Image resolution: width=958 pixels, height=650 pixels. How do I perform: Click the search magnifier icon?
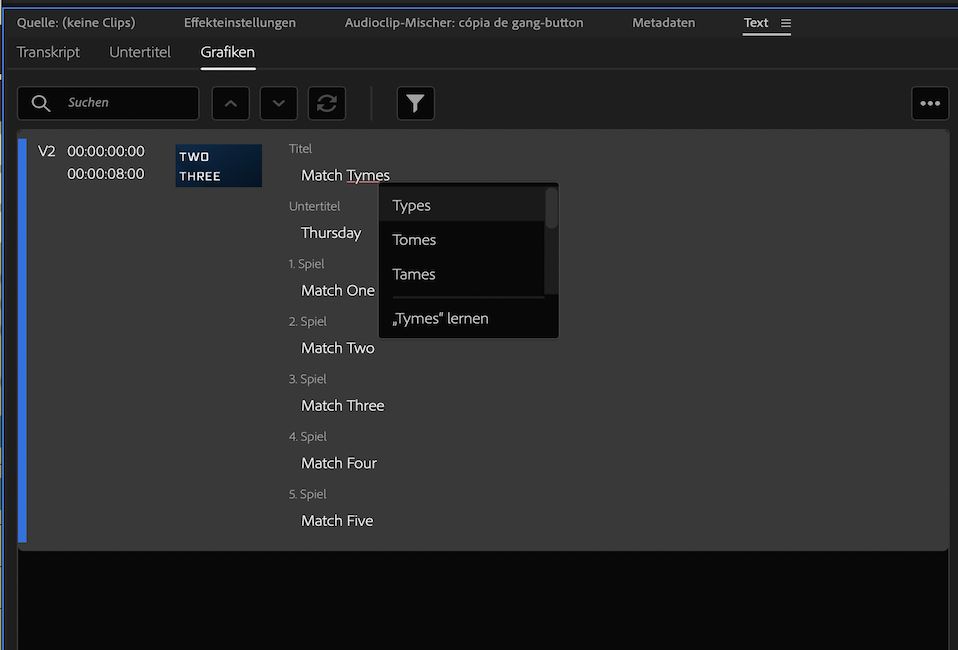tap(41, 103)
